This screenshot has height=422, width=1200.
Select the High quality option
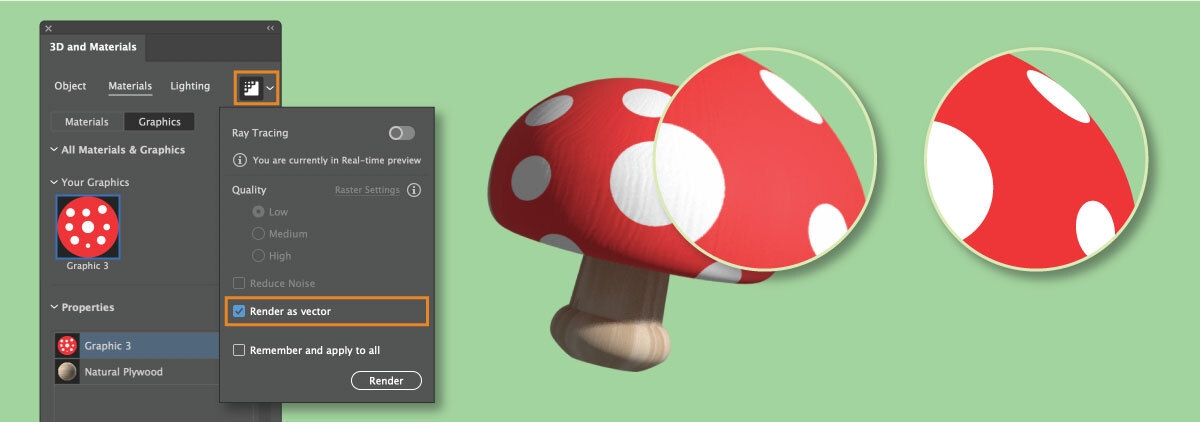[x=259, y=256]
